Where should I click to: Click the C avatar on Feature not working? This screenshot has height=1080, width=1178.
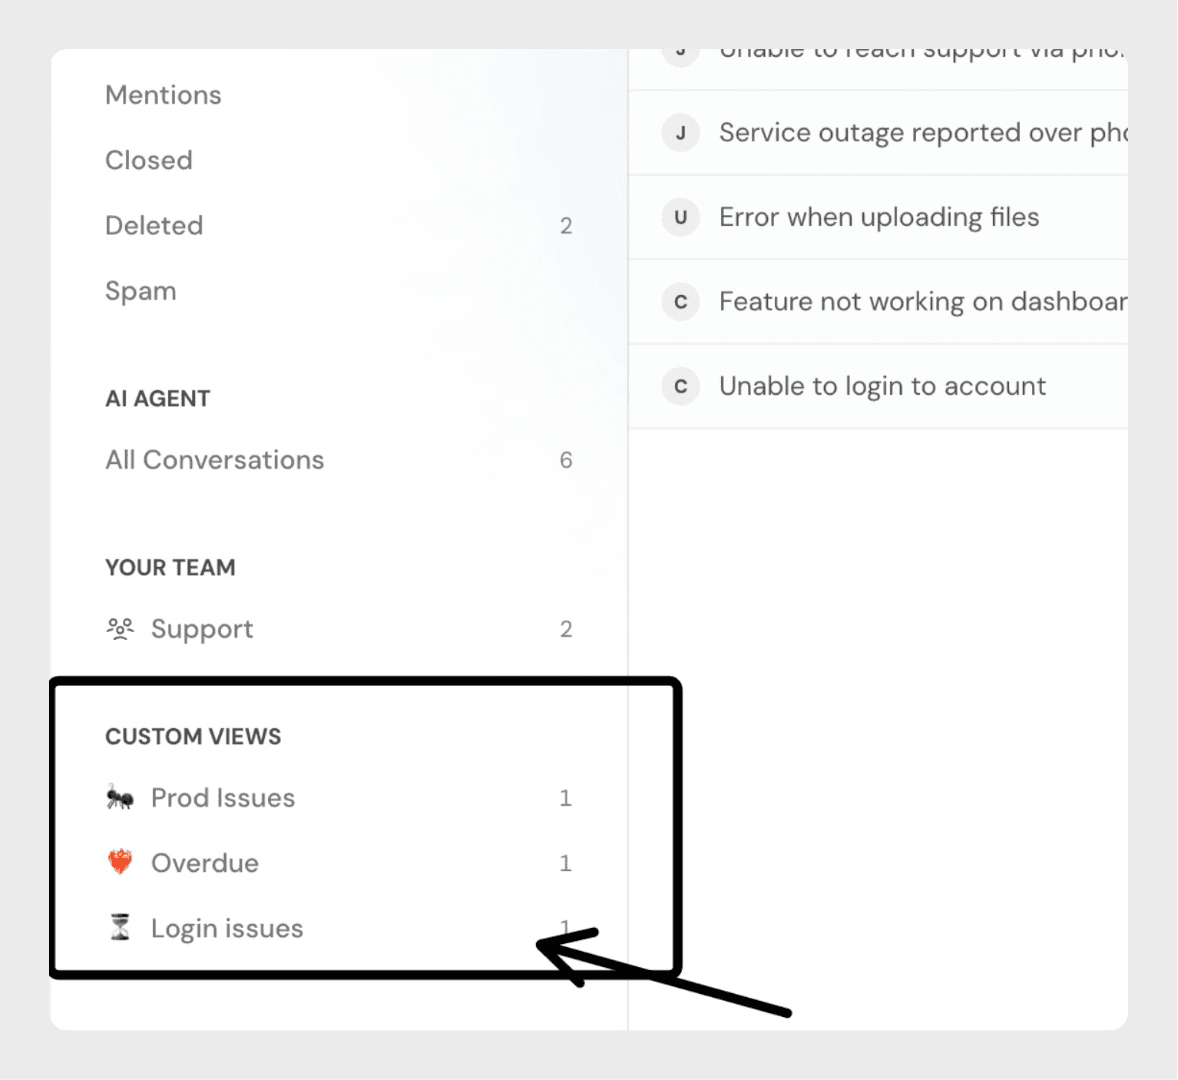pos(681,302)
